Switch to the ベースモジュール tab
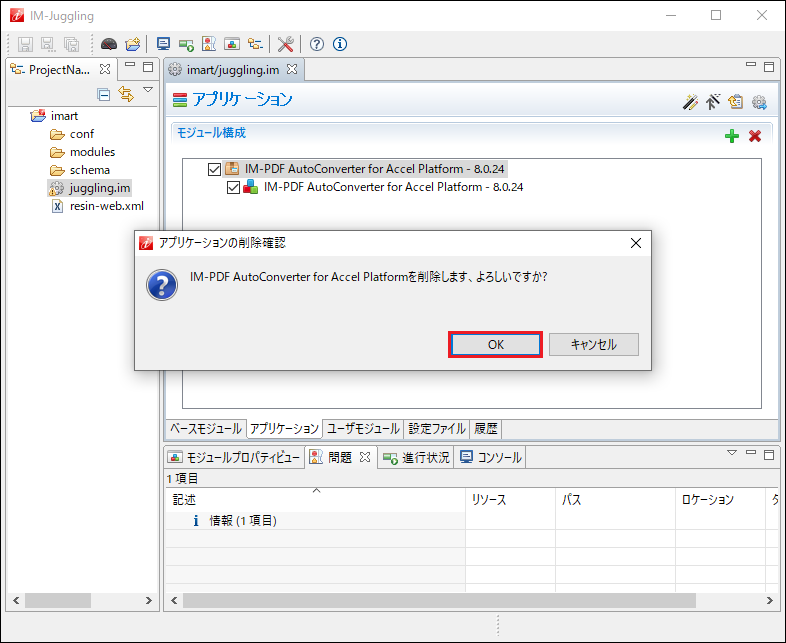 [x=206, y=429]
